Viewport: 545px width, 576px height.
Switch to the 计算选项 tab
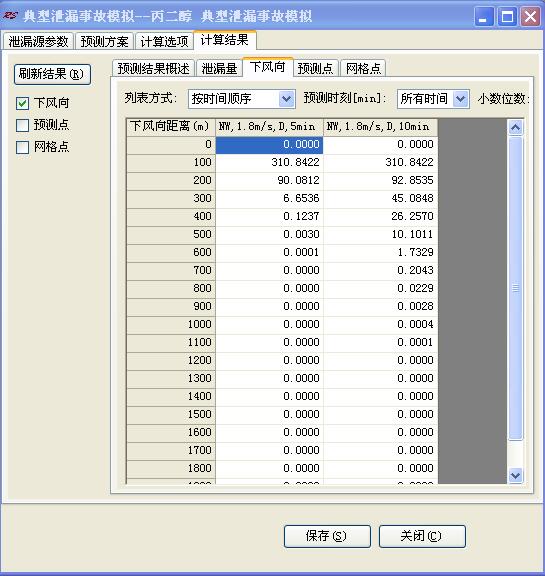[x=164, y=41]
